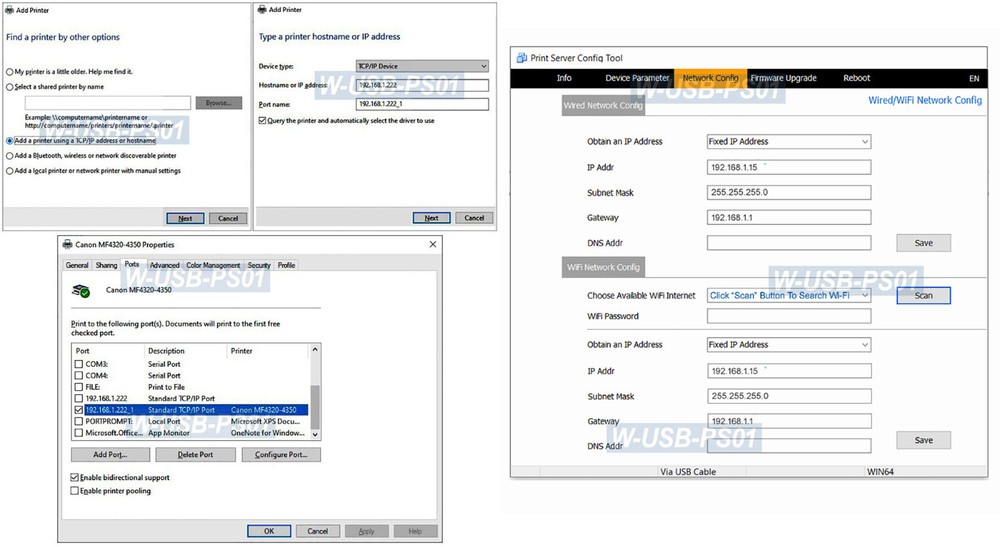Viewport: 1000px width, 547px height.
Task: Click Next in hostname or IP dialog
Action: pyautogui.click(x=431, y=217)
